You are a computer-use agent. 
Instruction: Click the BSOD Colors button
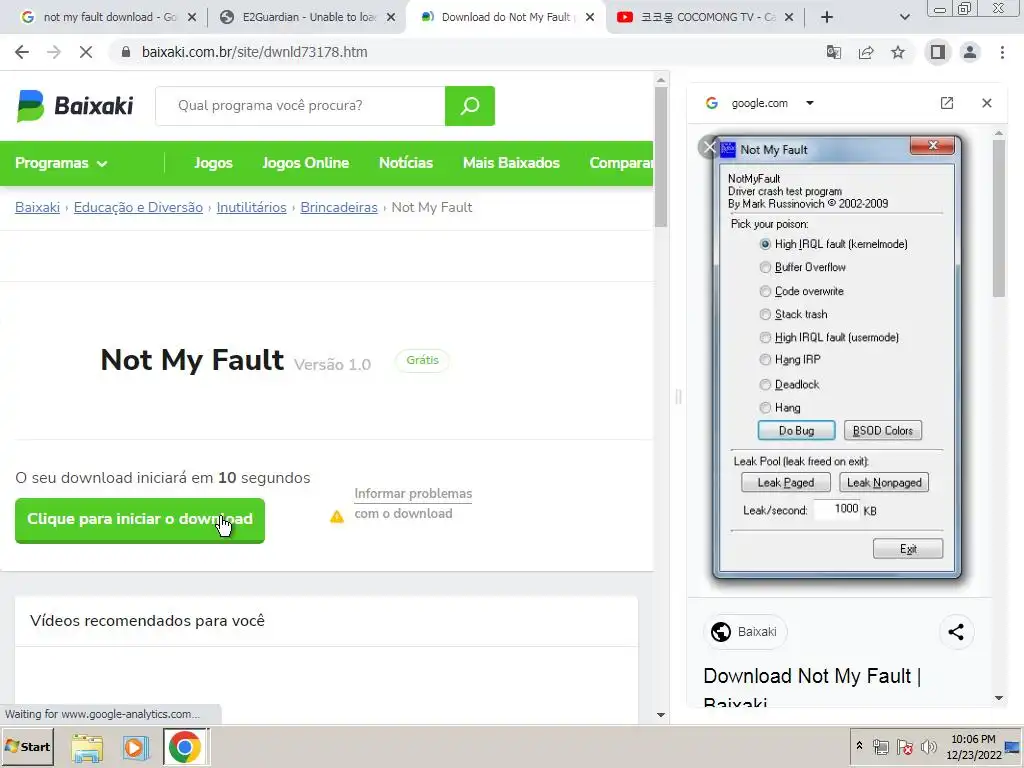882,430
